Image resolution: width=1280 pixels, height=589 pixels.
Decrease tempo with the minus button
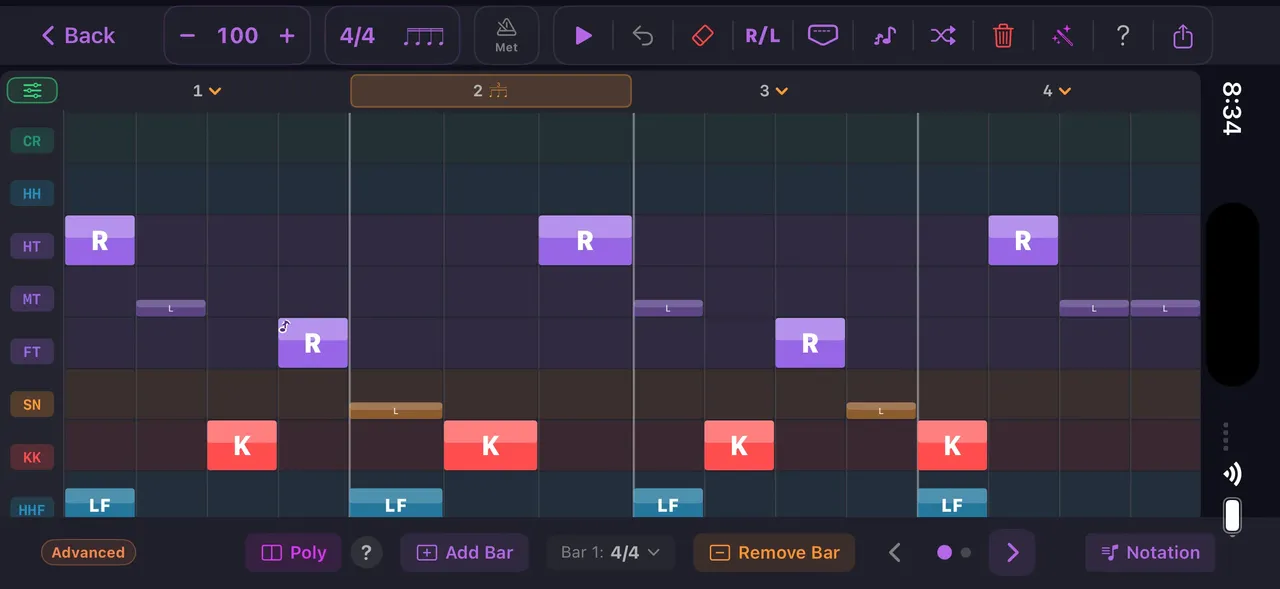187,36
